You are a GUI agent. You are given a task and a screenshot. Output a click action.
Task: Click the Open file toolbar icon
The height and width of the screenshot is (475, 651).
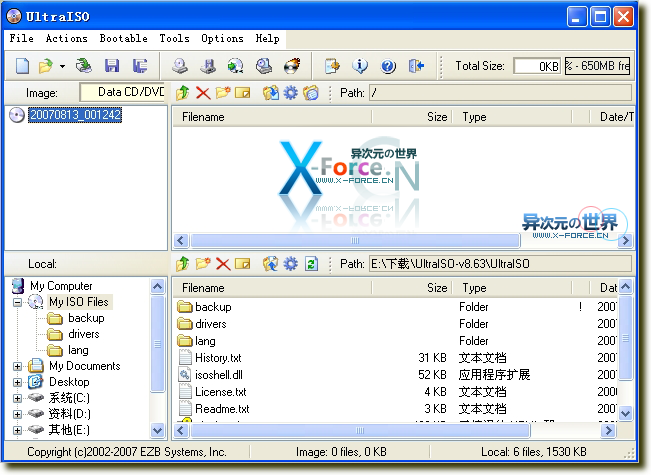pos(46,66)
